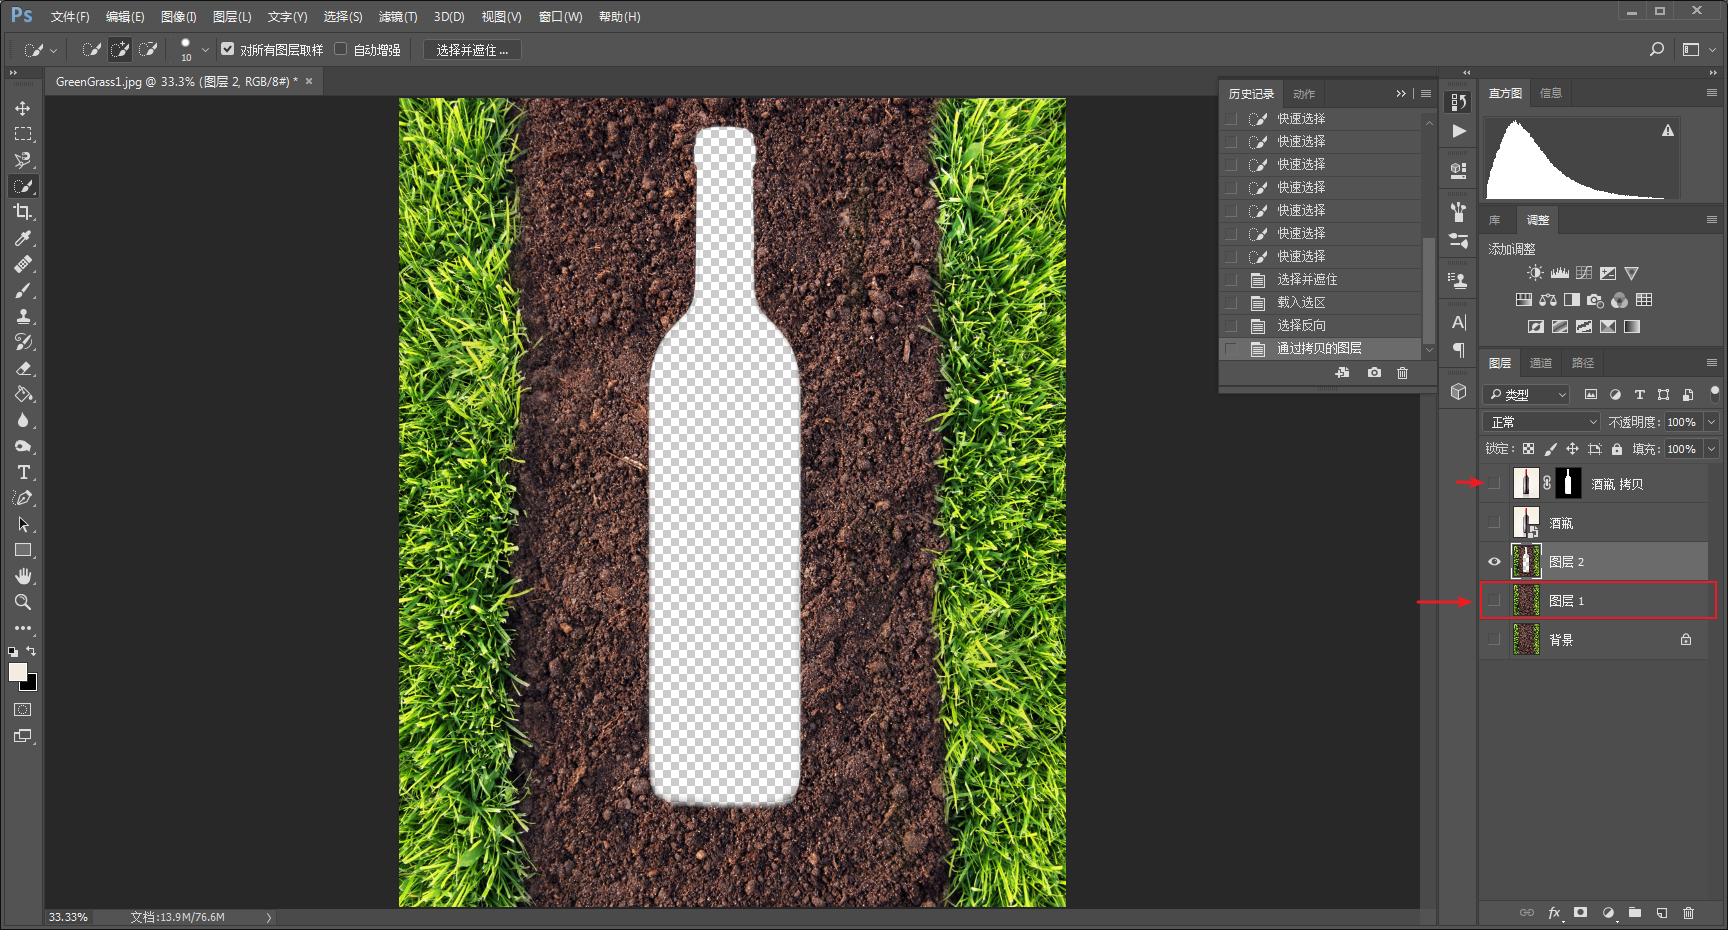Viewport: 1728px width, 930px height.
Task: Click the add layer mask icon
Action: pyautogui.click(x=1580, y=912)
